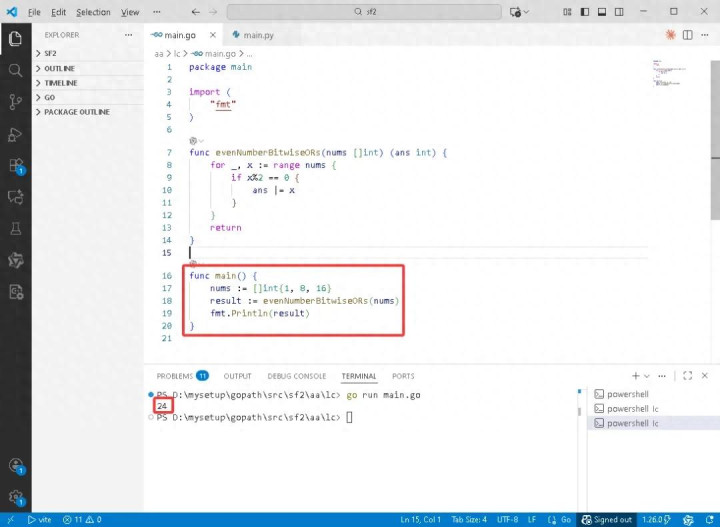Open the Extensions view
Viewport: 720px width, 527px height.
point(15,166)
